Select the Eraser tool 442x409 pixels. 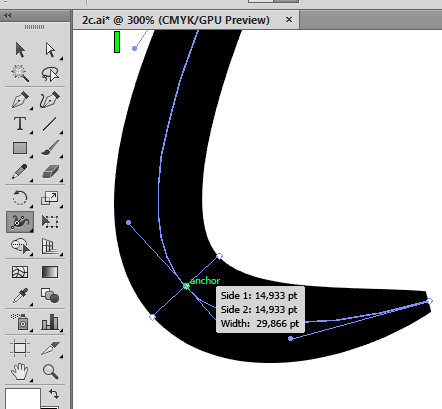click(x=50, y=172)
